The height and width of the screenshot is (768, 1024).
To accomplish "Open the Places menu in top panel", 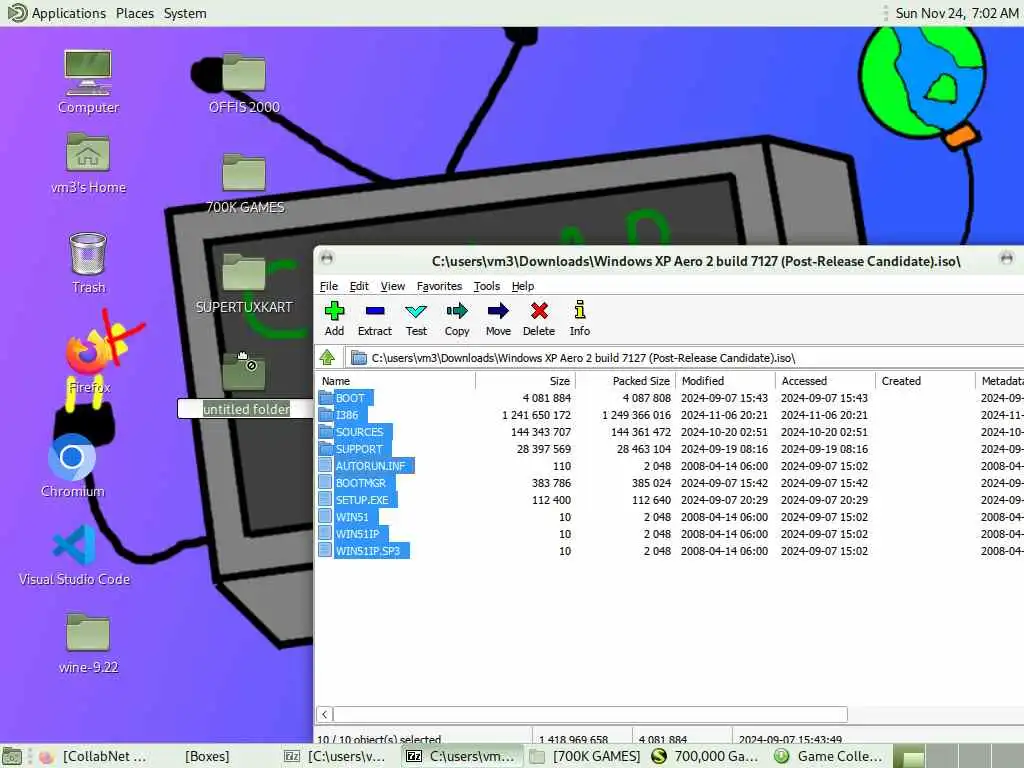I will 135,13.
